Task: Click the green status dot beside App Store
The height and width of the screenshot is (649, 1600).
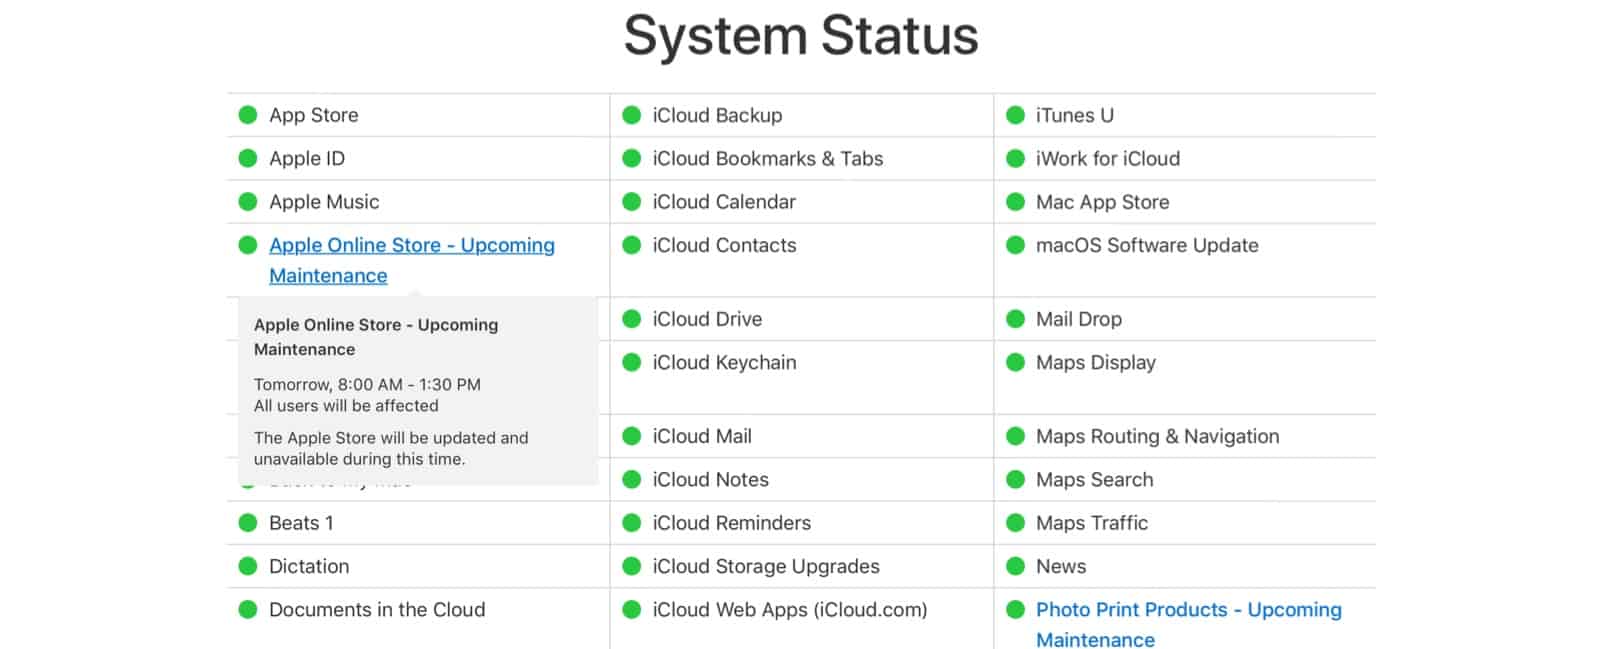Action: click(248, 115)
